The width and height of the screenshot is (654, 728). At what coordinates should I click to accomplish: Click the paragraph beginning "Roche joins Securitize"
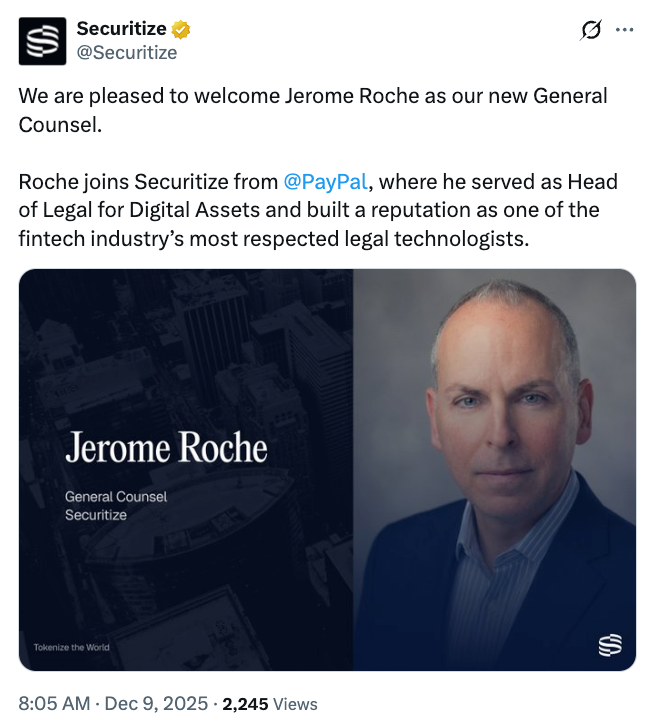(x=318, y=210)
